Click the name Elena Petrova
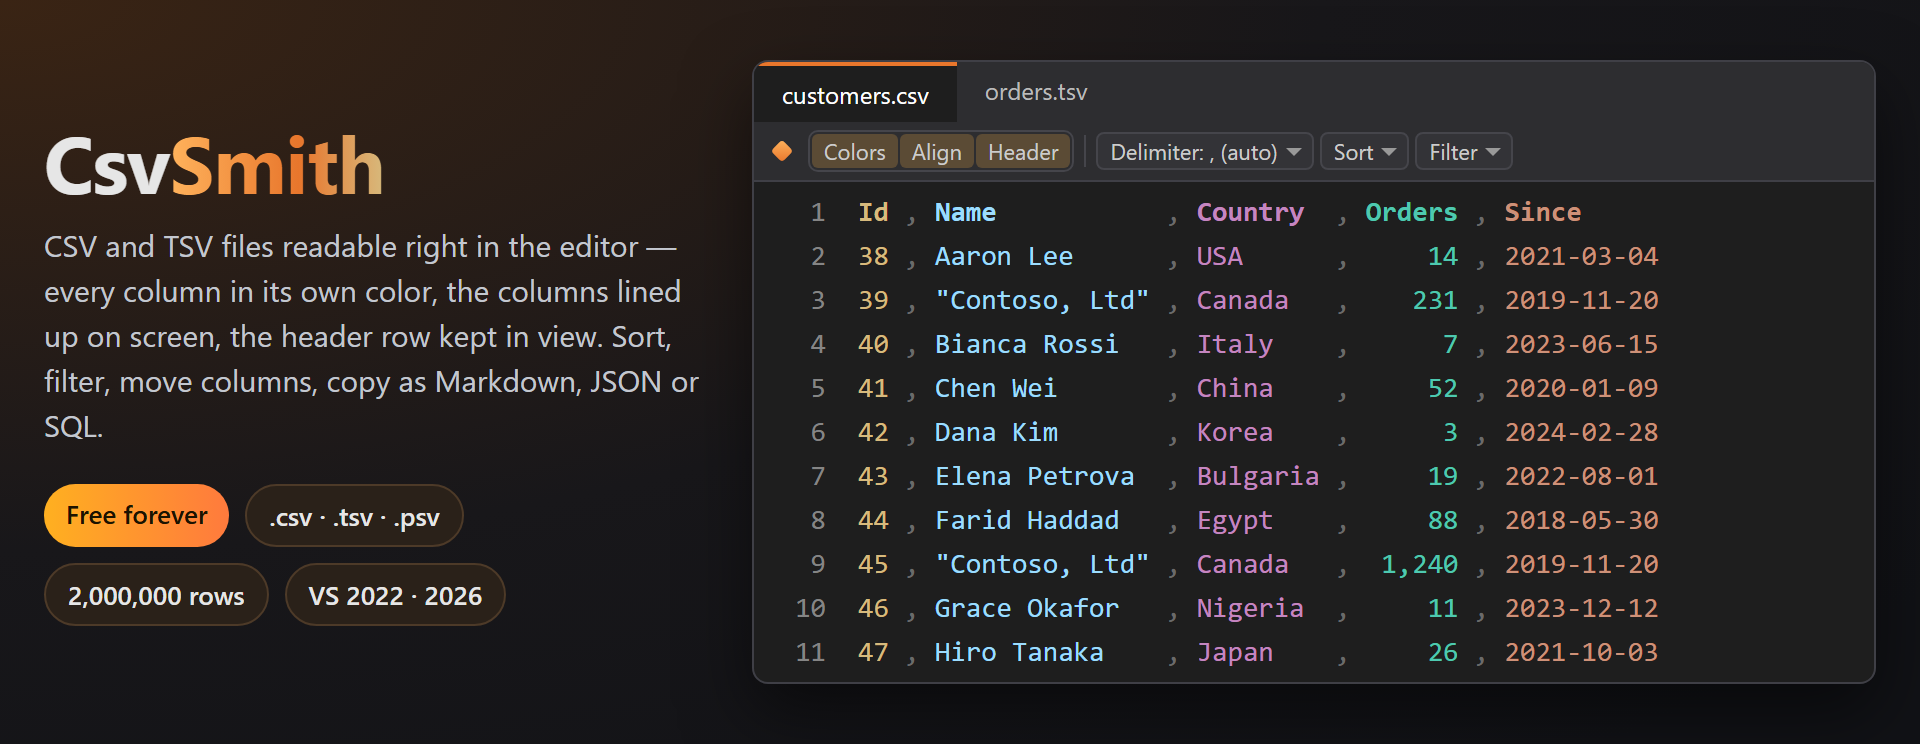1920x744 pixels. pos(1034,476)
